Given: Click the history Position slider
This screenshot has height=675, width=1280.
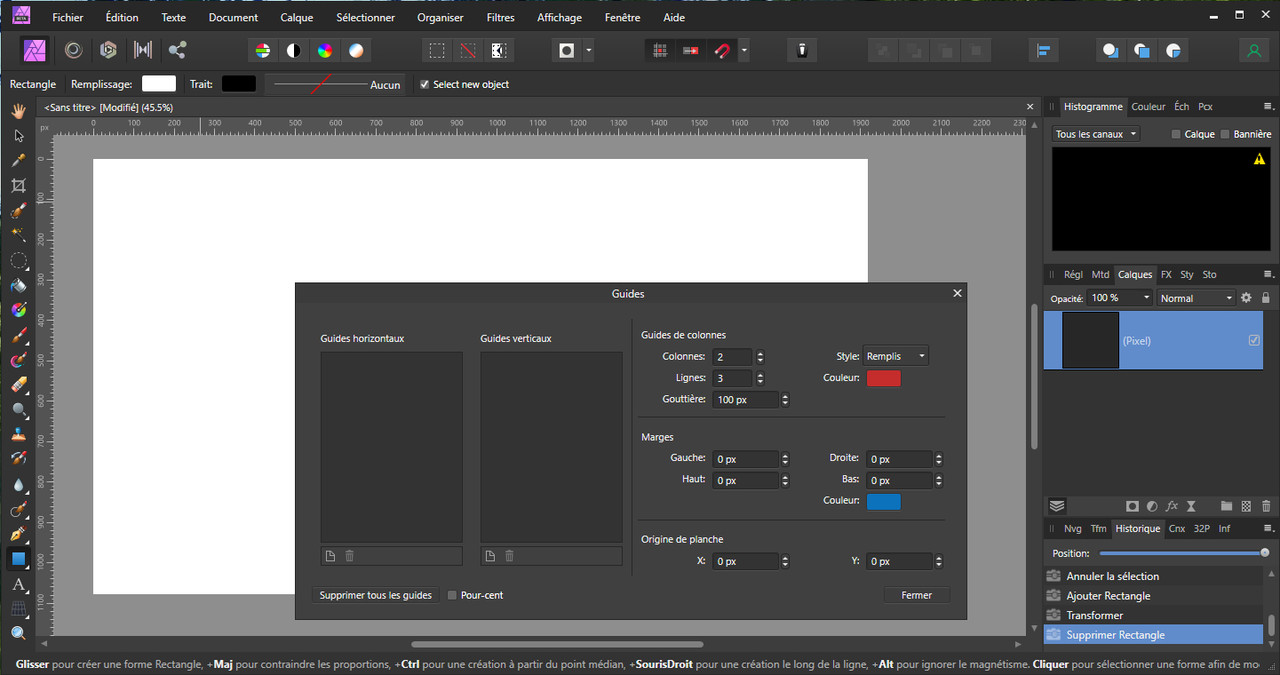Looking at the screenshot, I should [x=1184, y=553].
